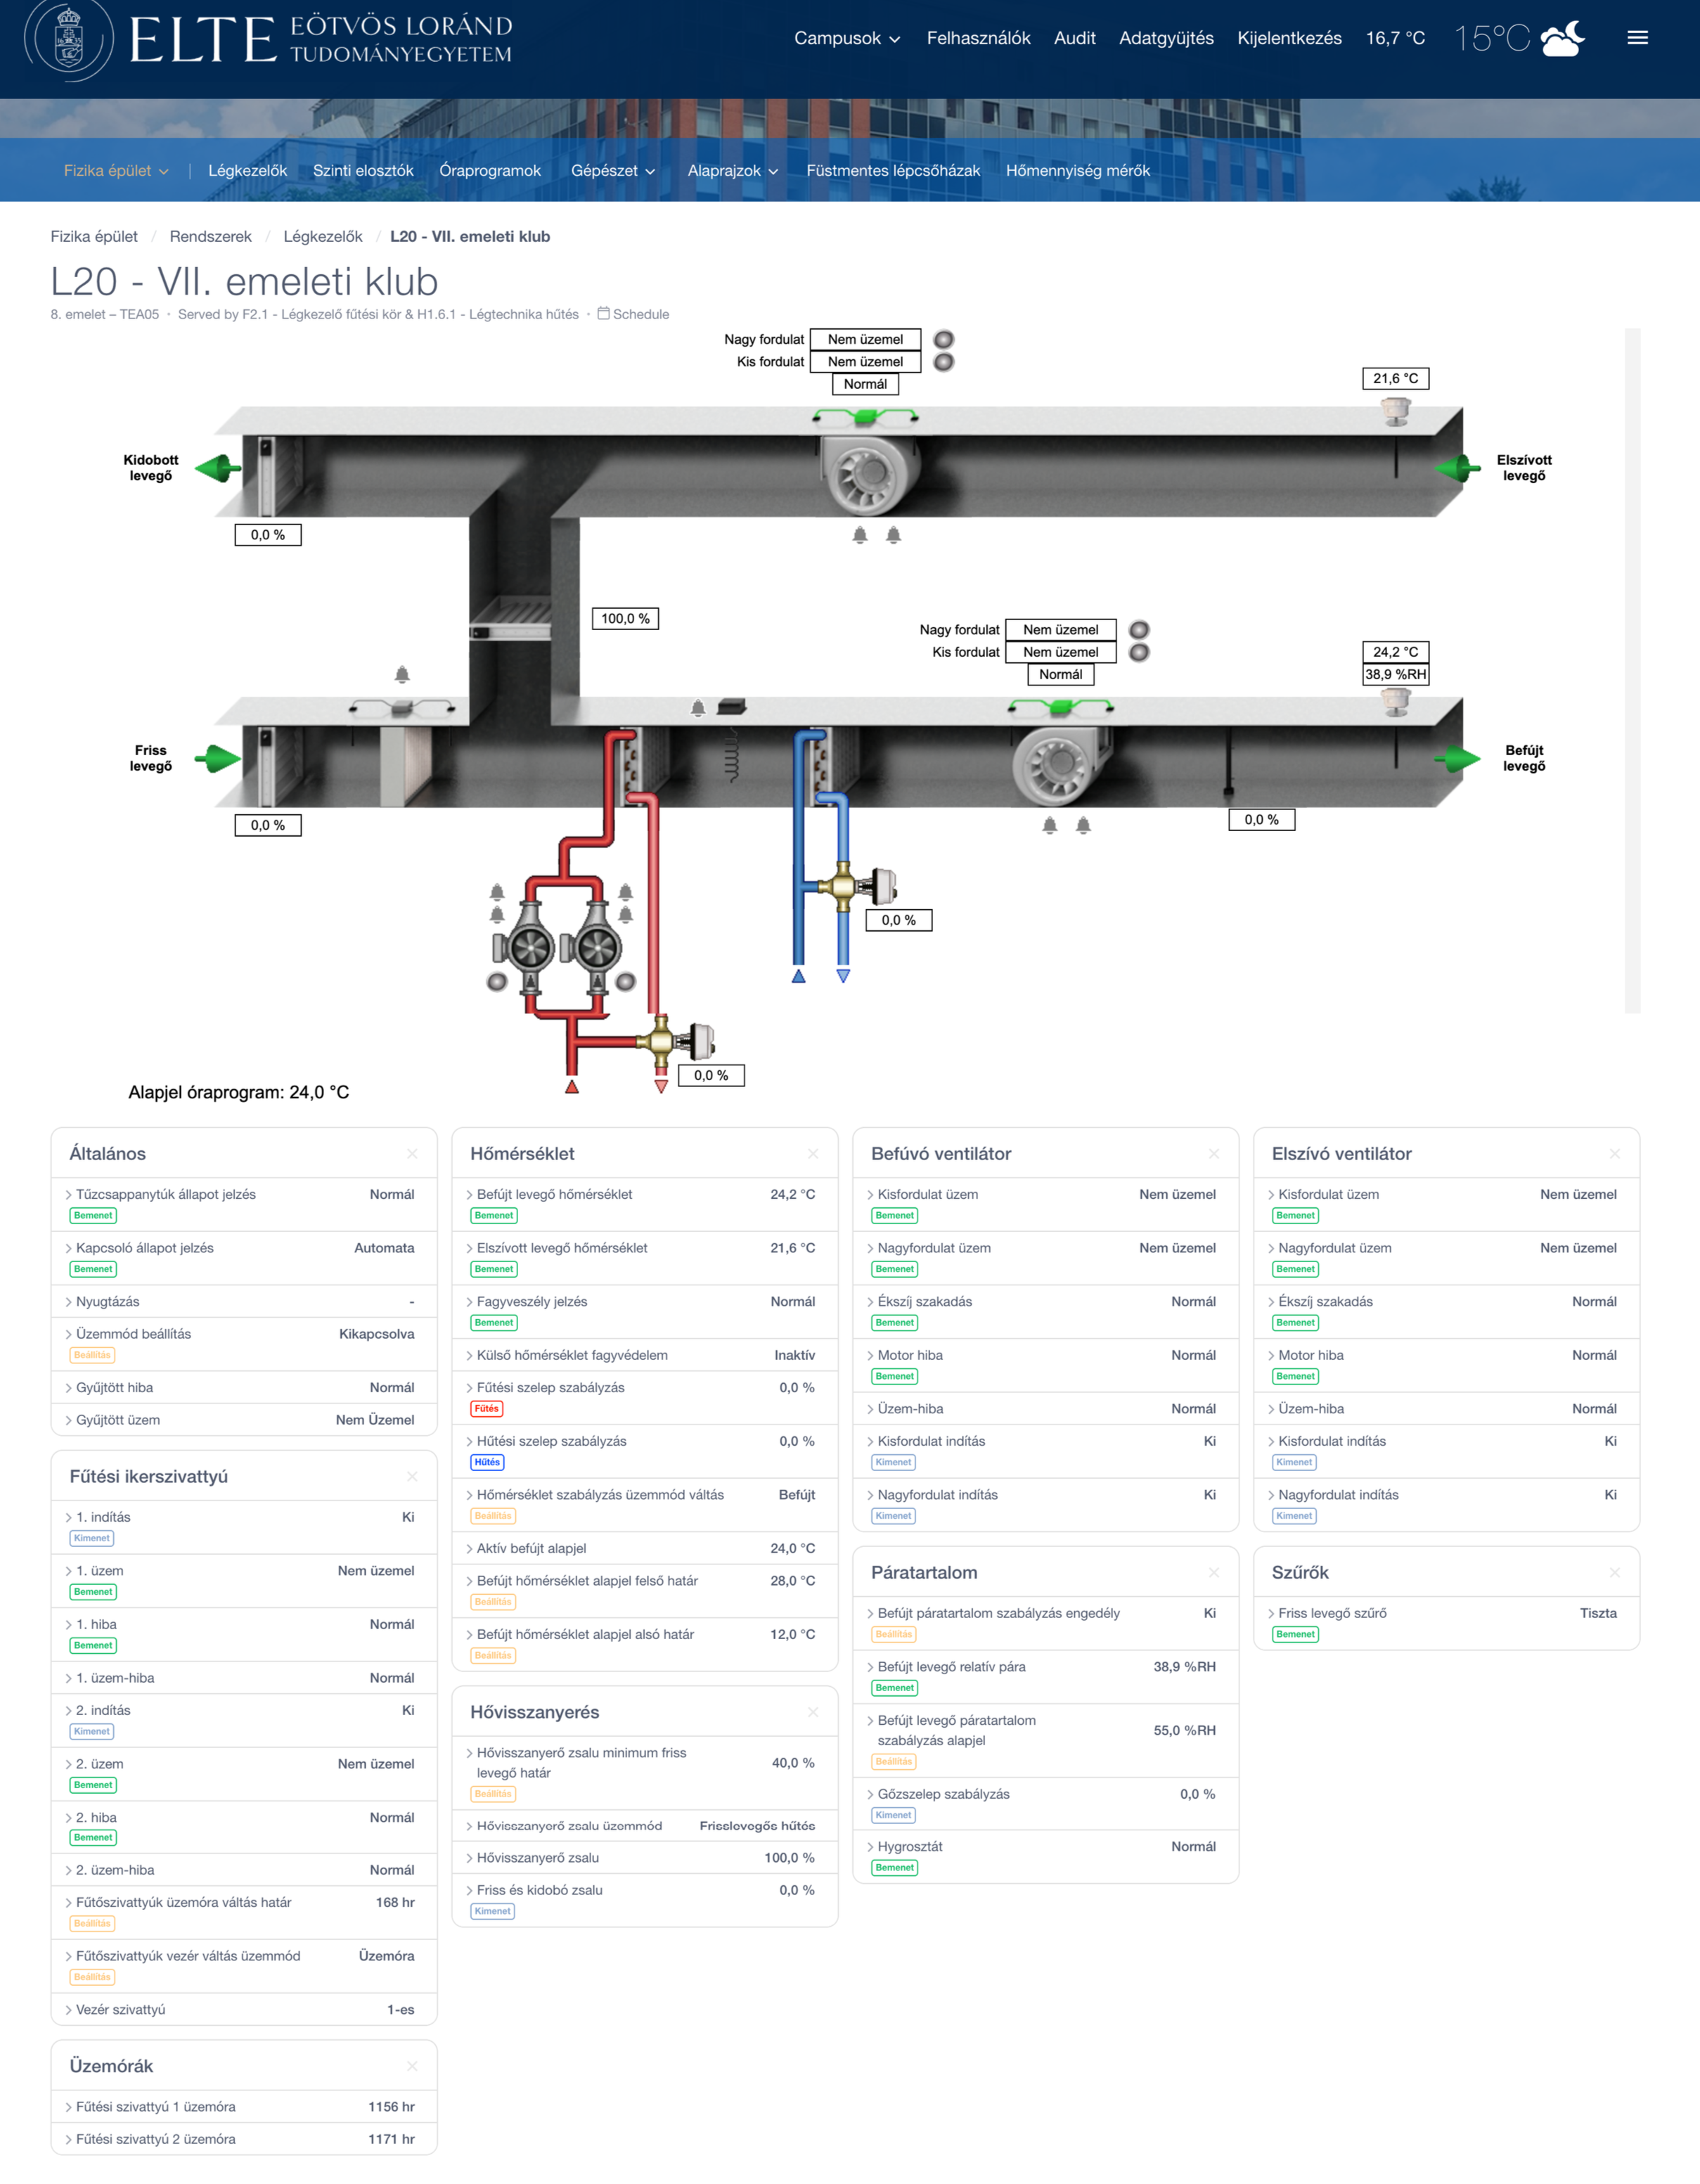Go to Hőmennyiség mérők menu item
This screenshot has width=1700, height=2184.
click(x=1077, y=171)
